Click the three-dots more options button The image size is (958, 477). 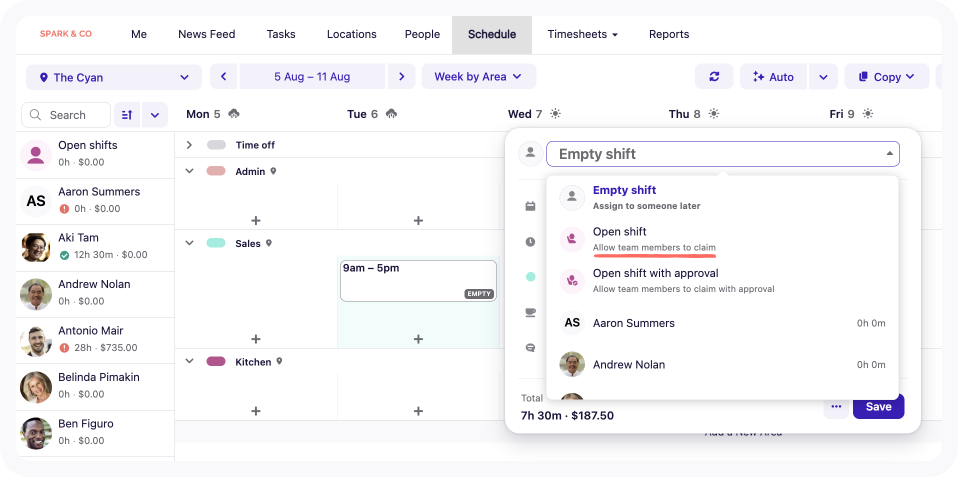tap(835, 407)
